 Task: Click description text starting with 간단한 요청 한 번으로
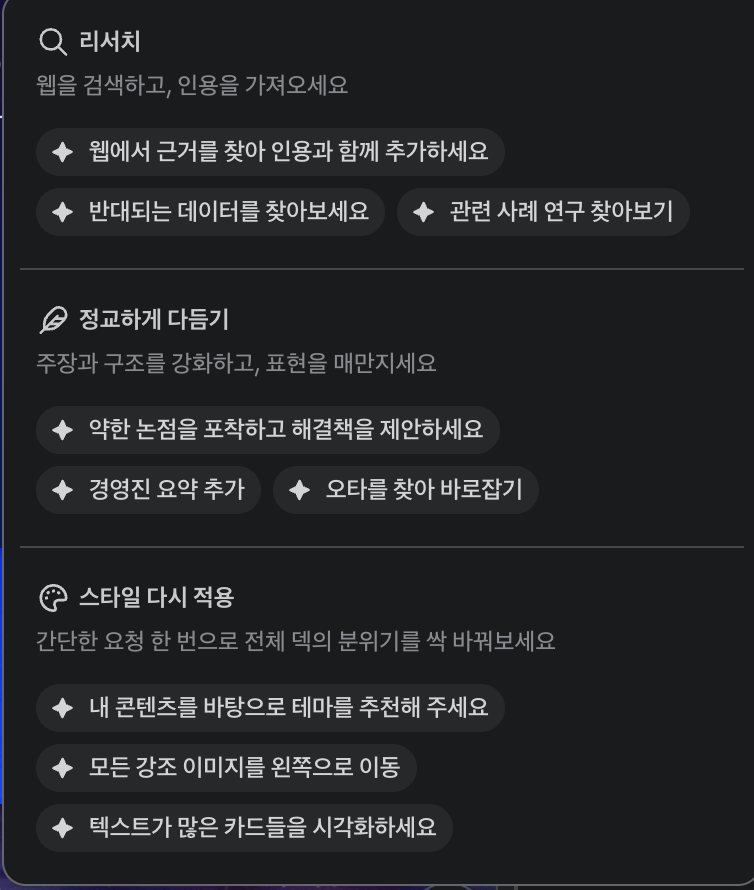point(295,641)
